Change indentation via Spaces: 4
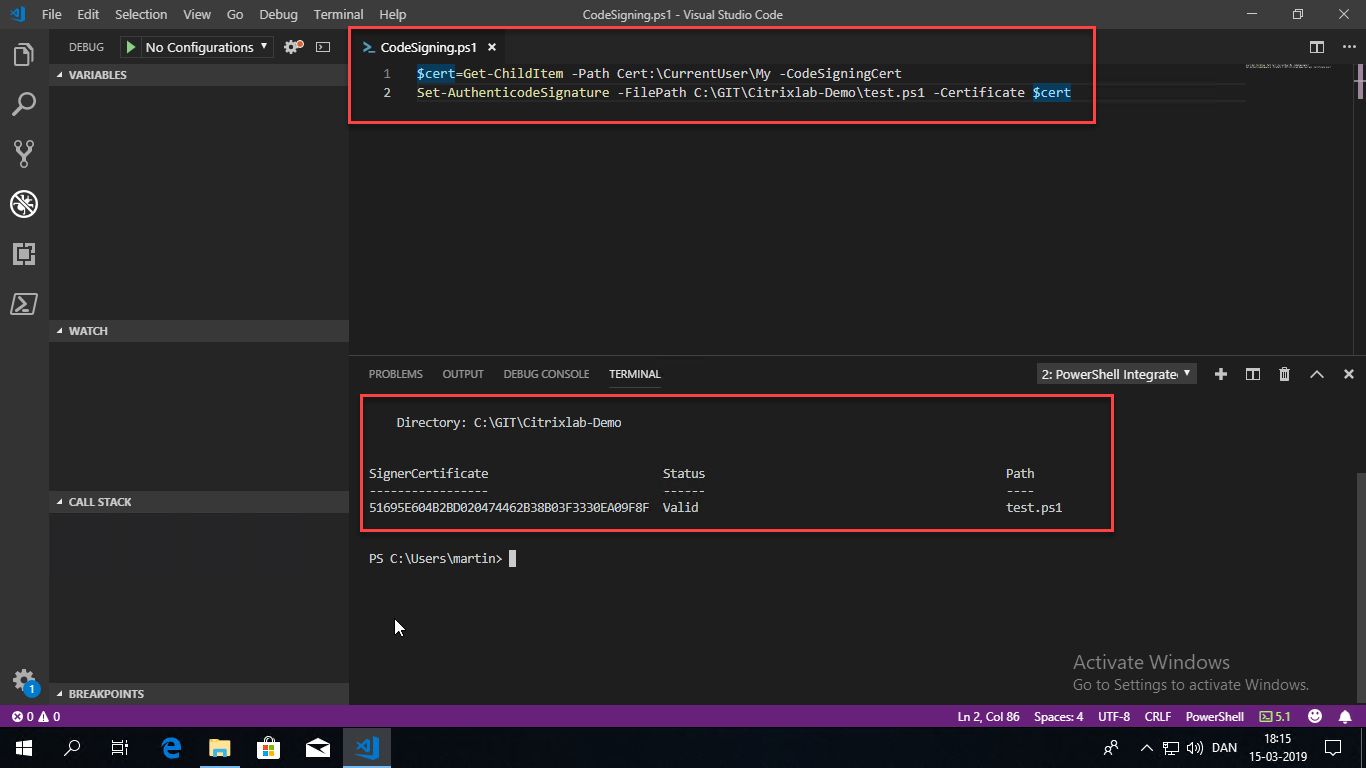This screenshot has height=768, width=1366. tap(1059, 716)
